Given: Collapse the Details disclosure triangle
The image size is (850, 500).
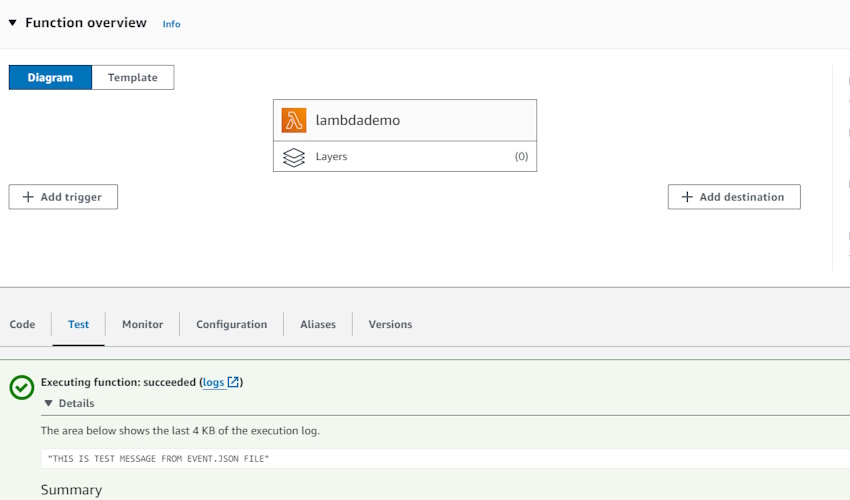Looking at the screenshot, I should tap(49, 403).
